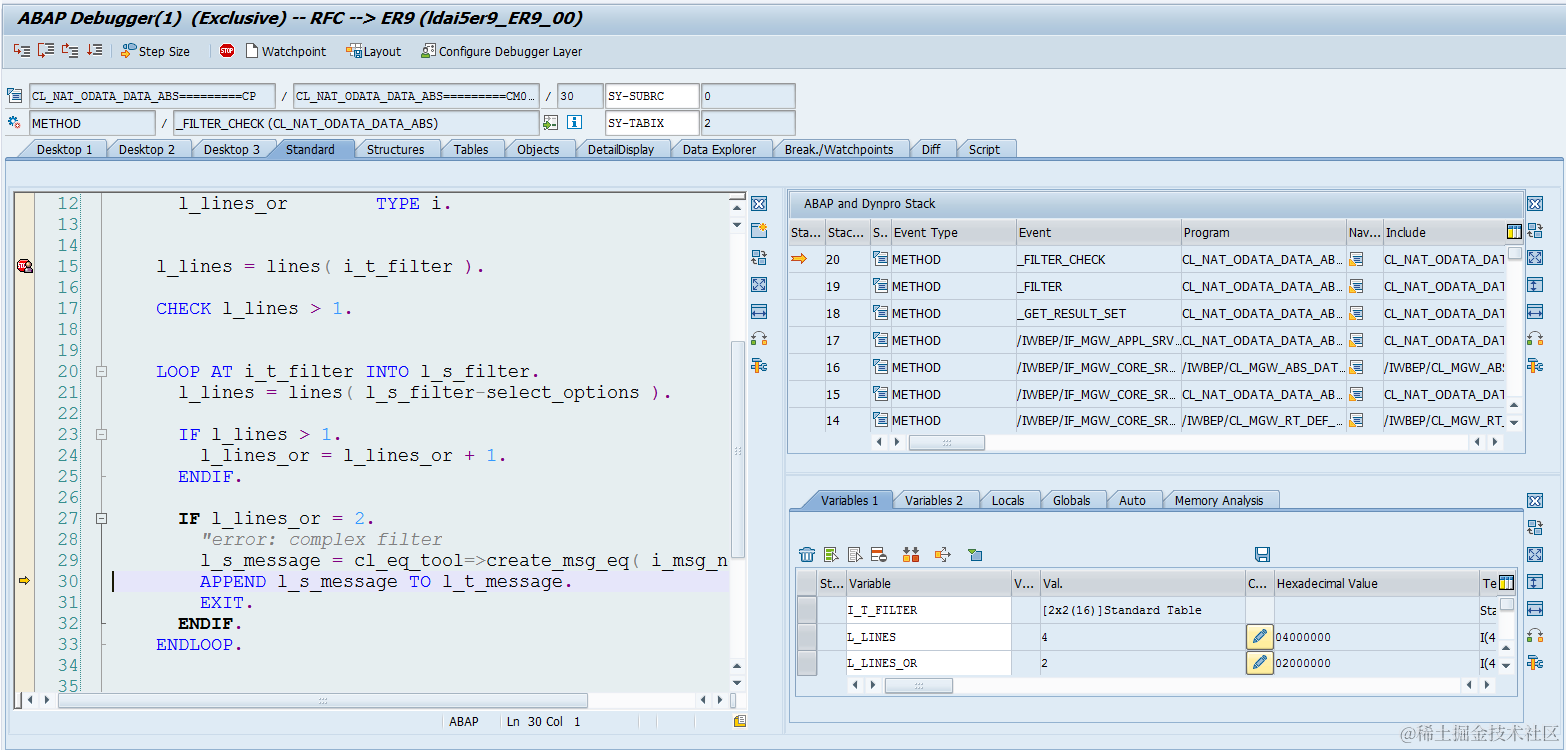The height and width of the screenshot is (750, 1566).
Task: Click the navigate-to-source icon after _FILTER_CHECK field
Action: coord(550,123)
